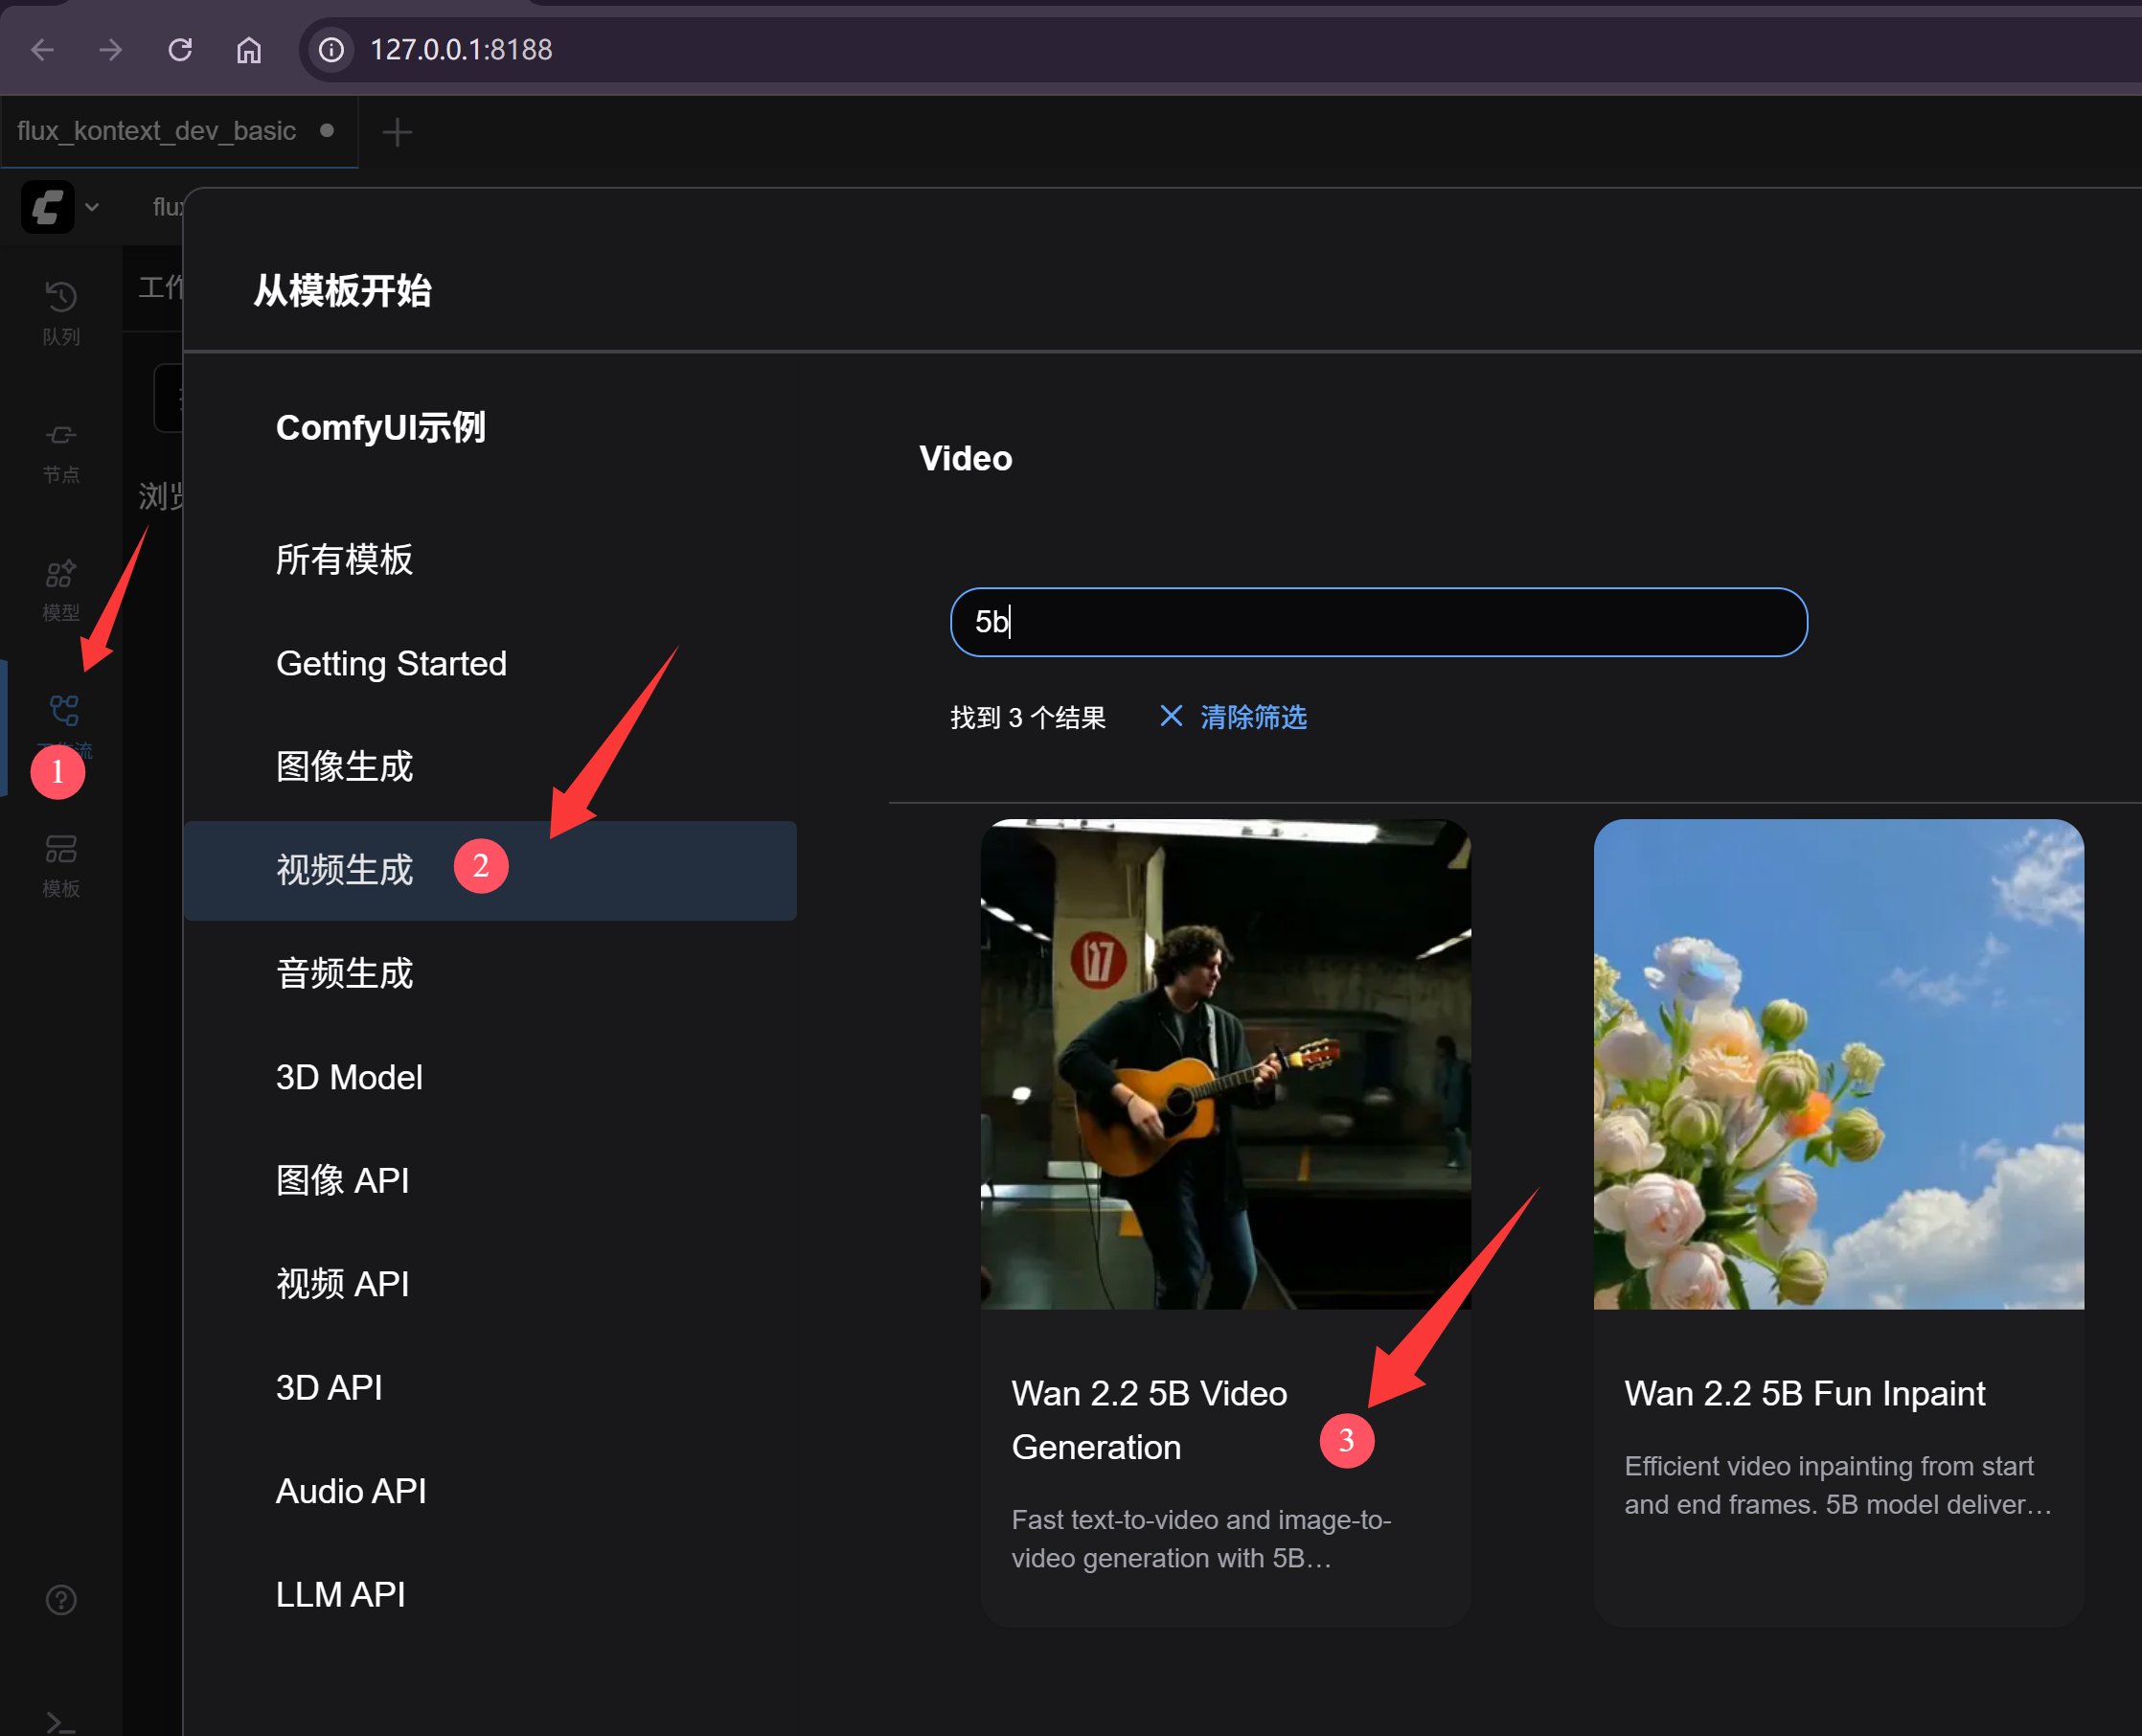This screenshot has height=1736, width=2142.
Task: Open the Workflows sidebar icon
Action: (x=63, y=712)
